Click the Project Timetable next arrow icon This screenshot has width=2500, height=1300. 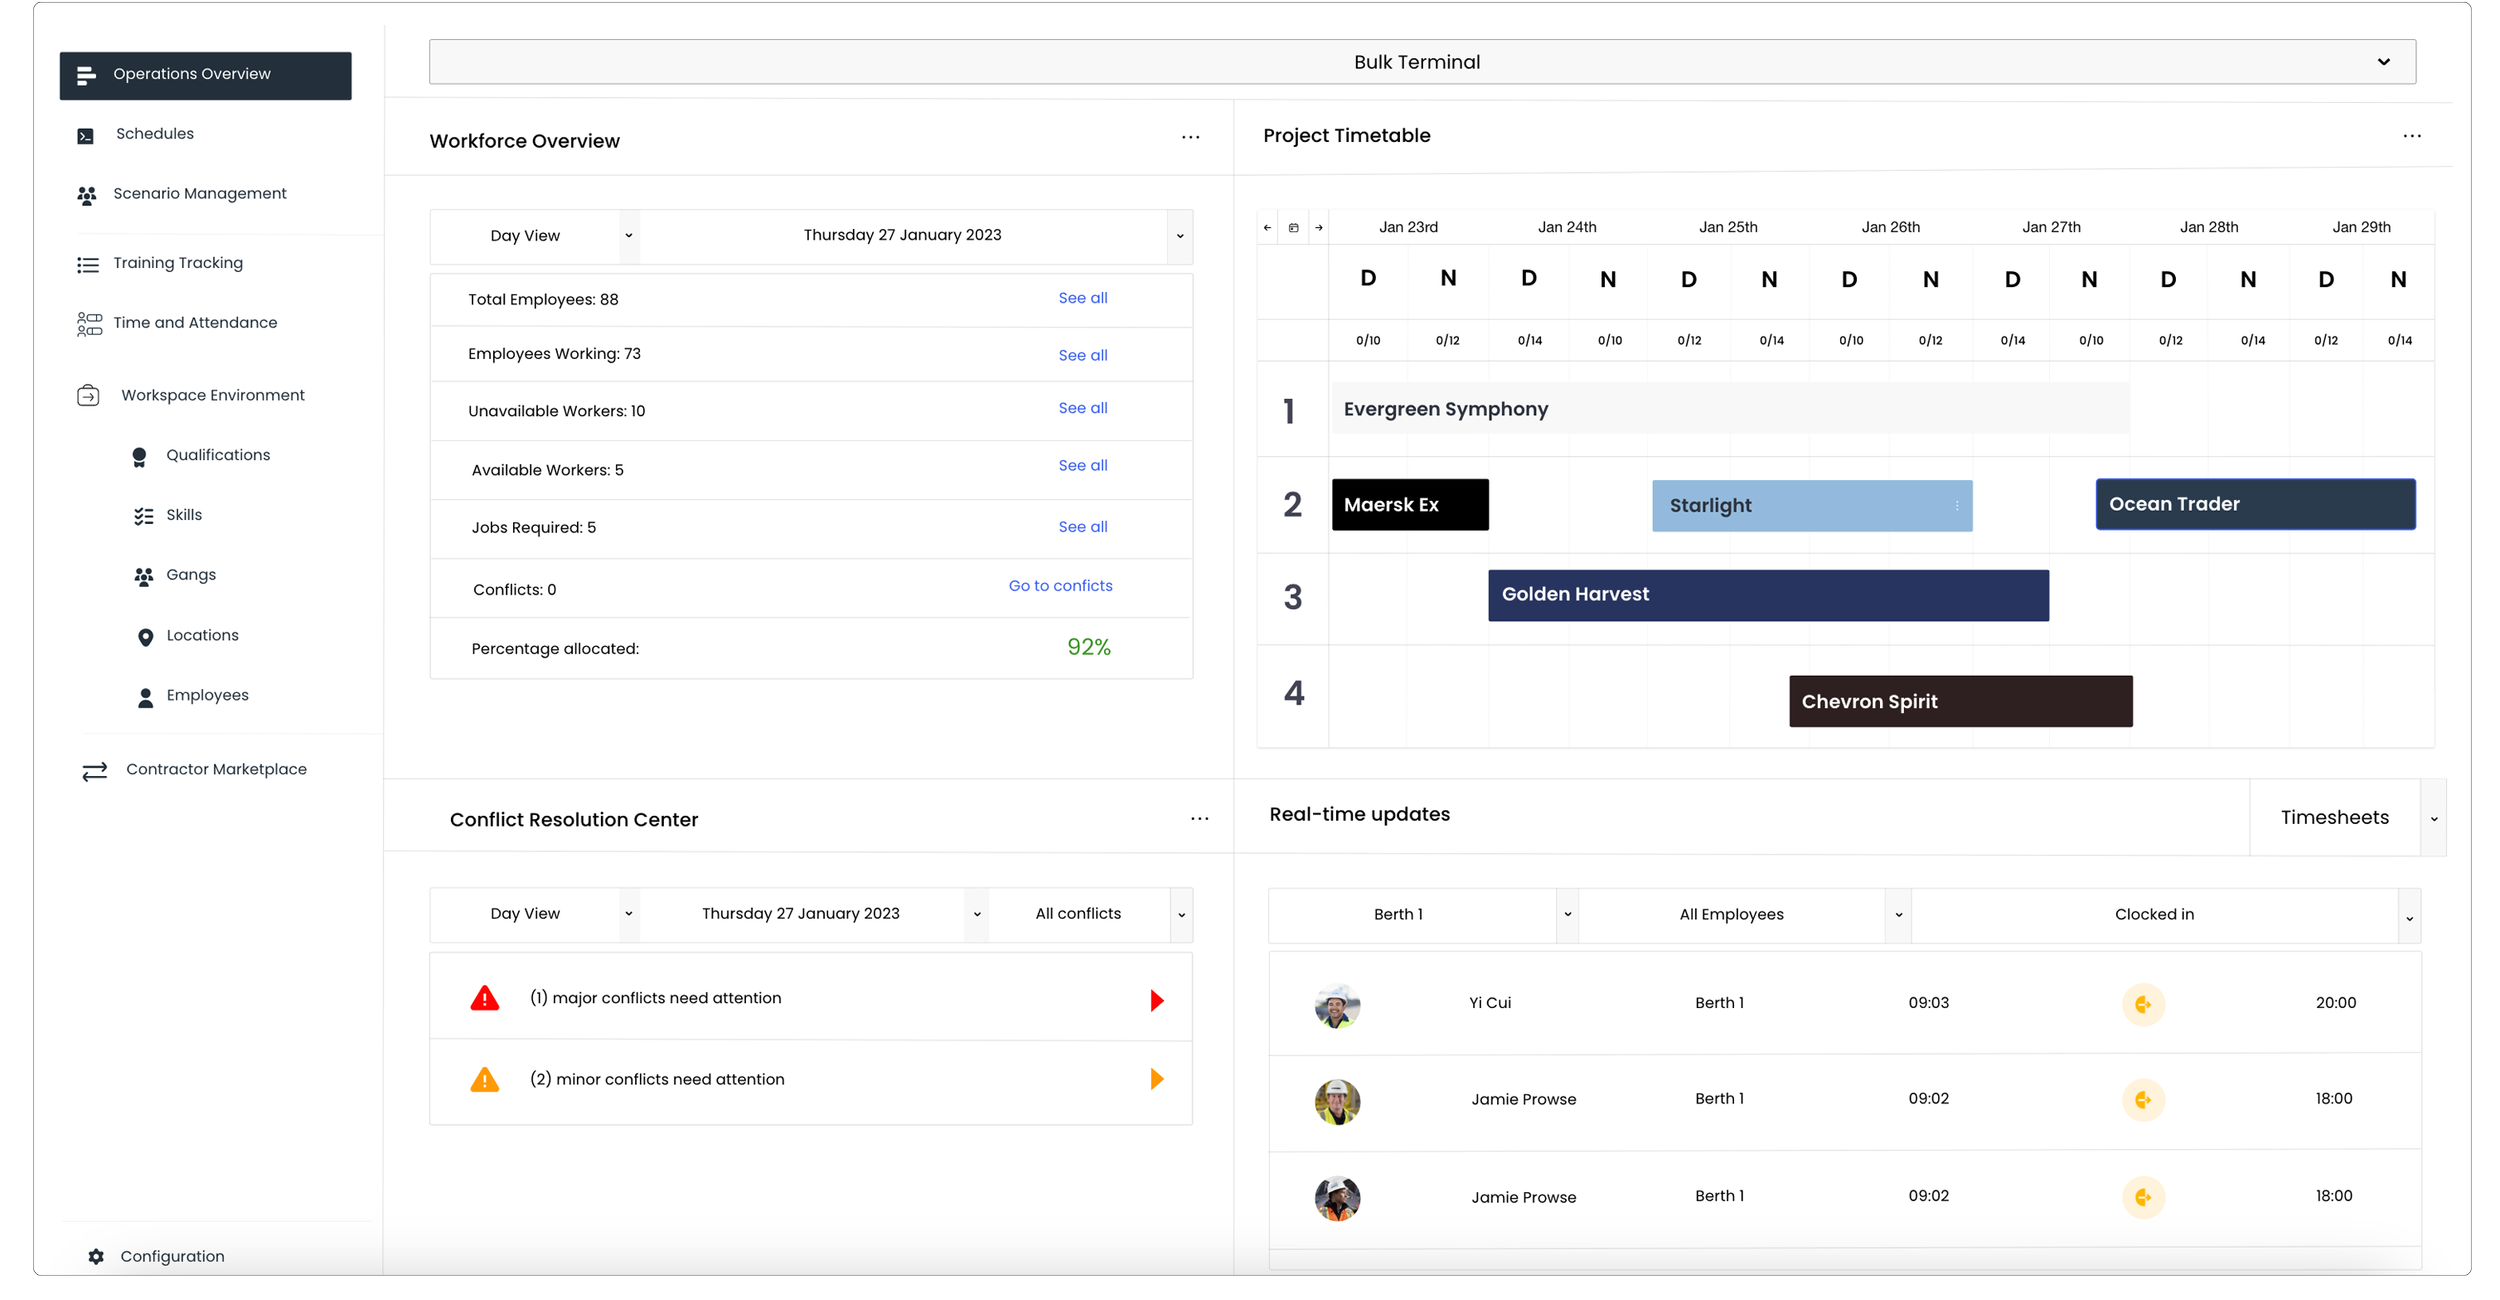[1319, 228]
